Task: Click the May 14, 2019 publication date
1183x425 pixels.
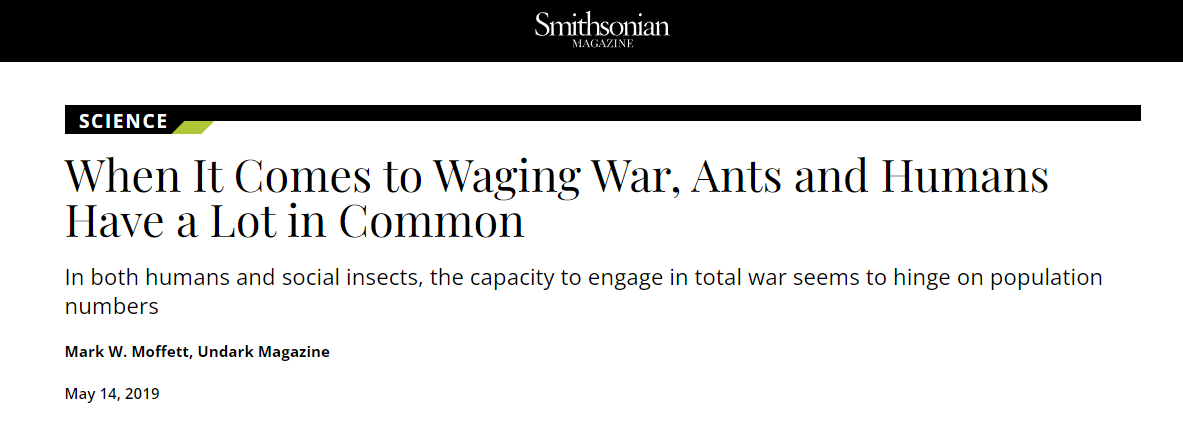Action: tap(112, 393)
